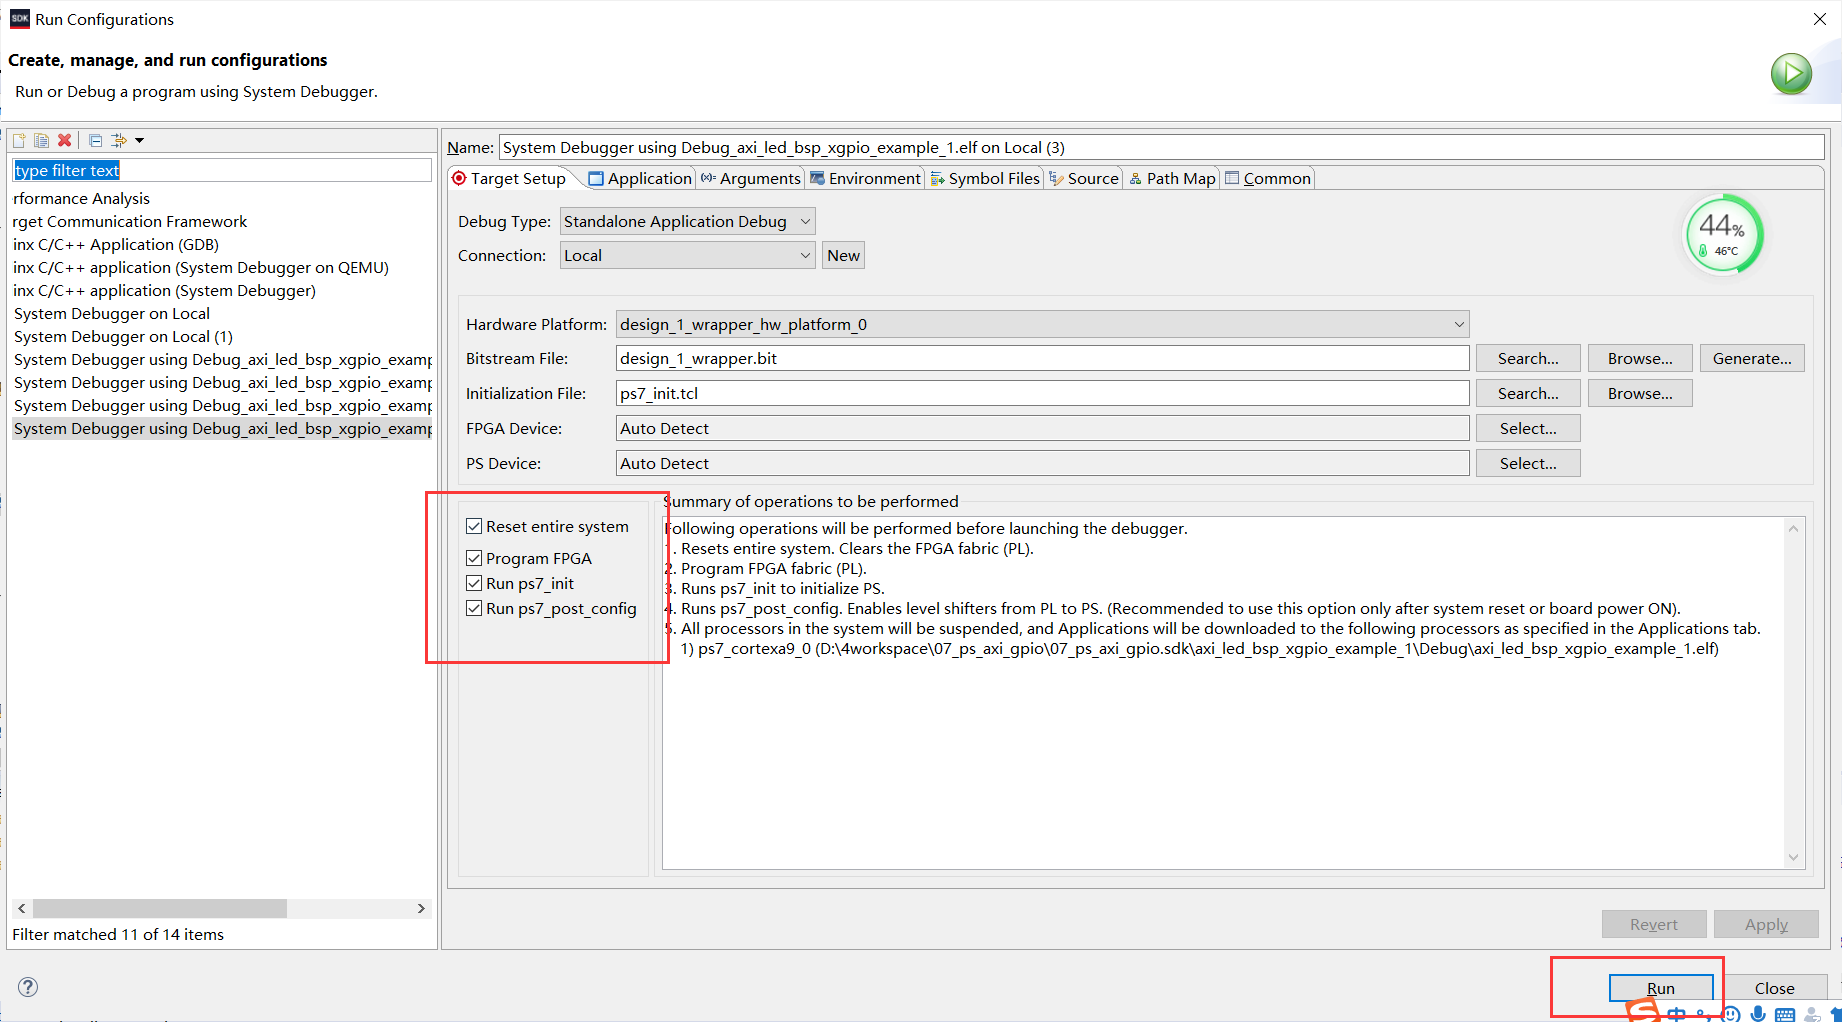1842x1022 pixels.
Task: Click Browse next to Initialization File
Action: click(x=1640, y=393)
